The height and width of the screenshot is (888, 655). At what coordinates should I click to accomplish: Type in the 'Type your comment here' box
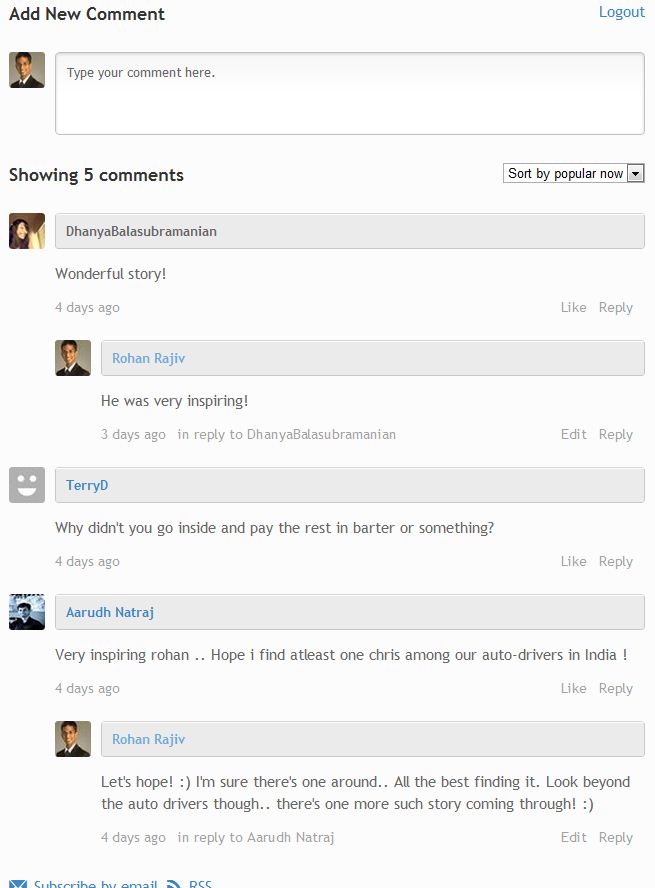pyautogui.click(x=349, y=93)
